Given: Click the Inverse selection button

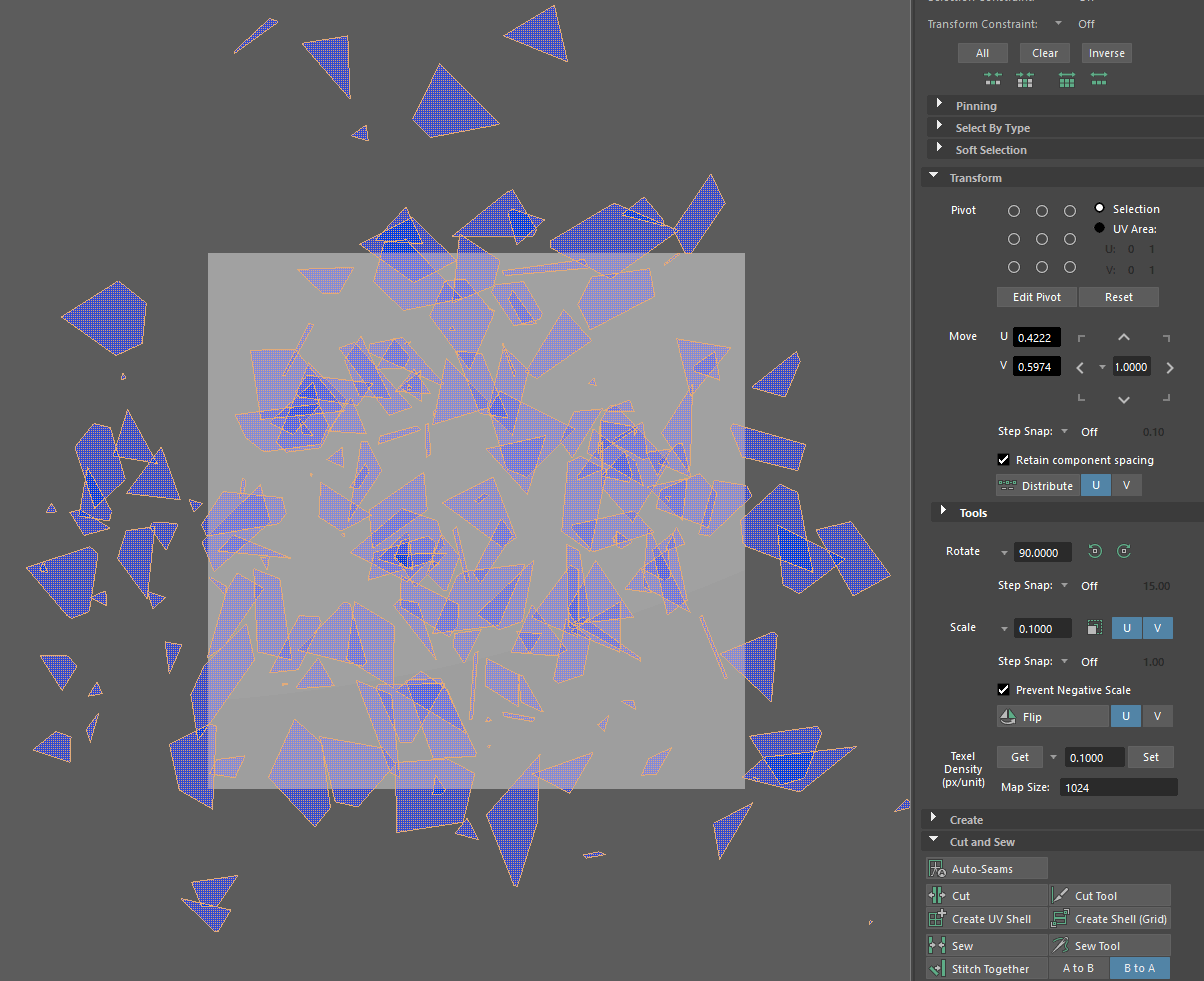Looking at the screenshot, I should [1106, 53].
